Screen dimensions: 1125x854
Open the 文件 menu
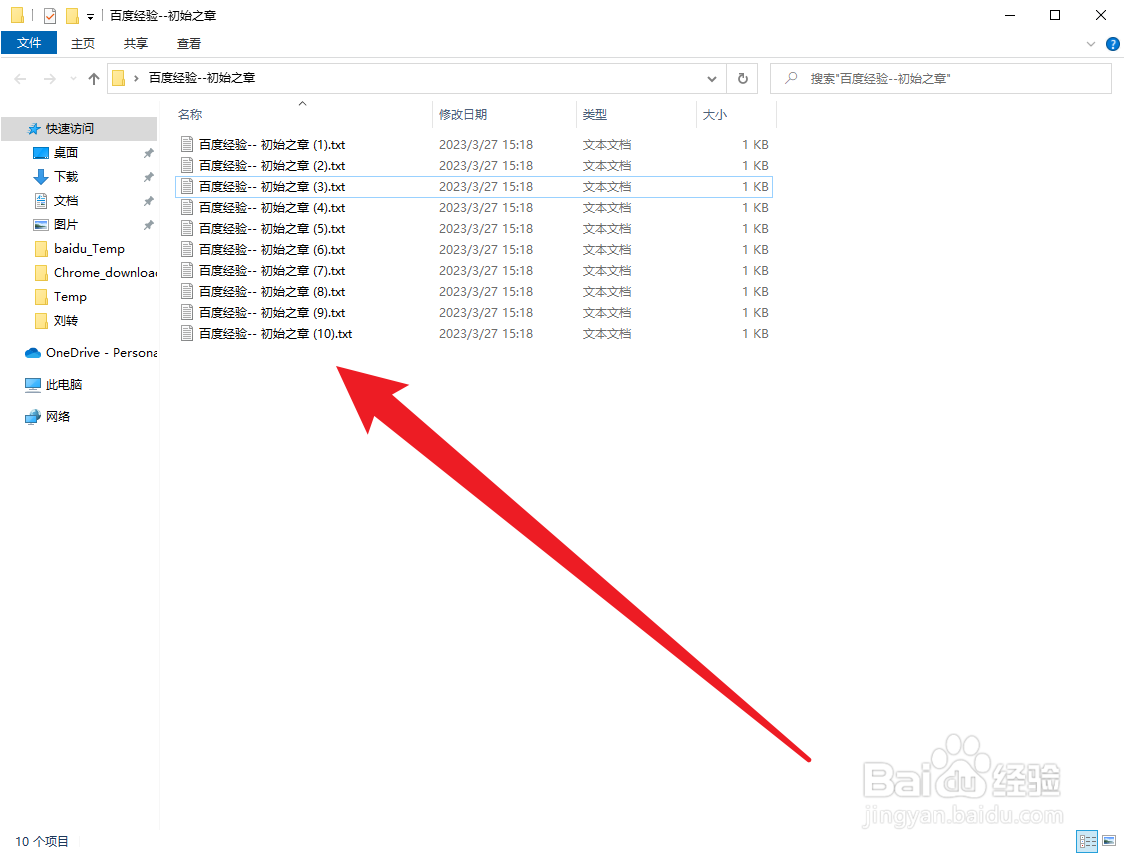29,43
